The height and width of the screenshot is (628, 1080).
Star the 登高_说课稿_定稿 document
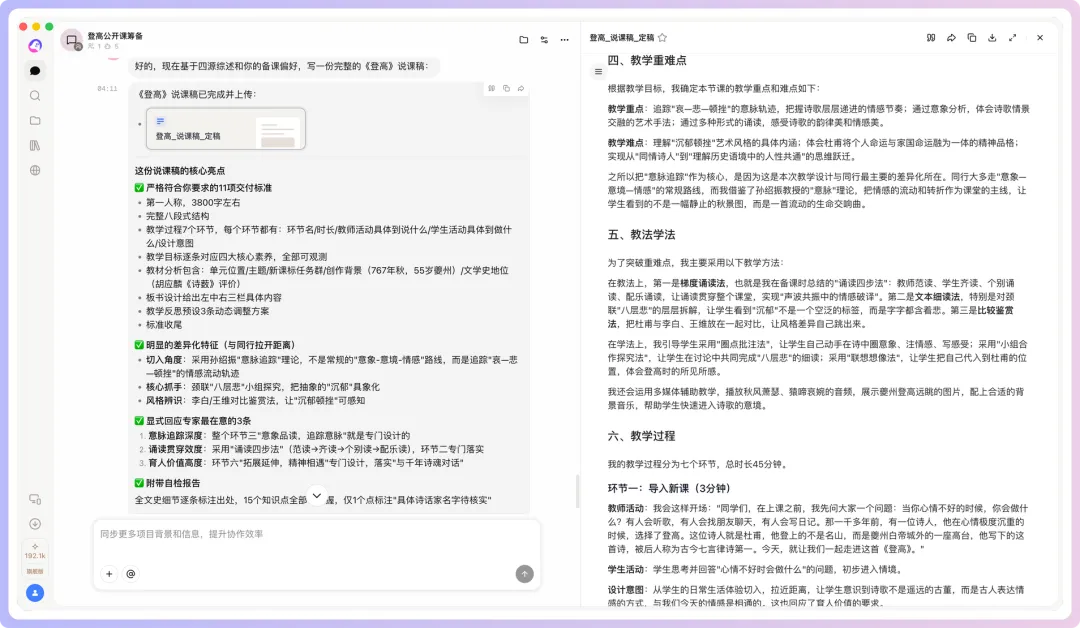(663, 38)
